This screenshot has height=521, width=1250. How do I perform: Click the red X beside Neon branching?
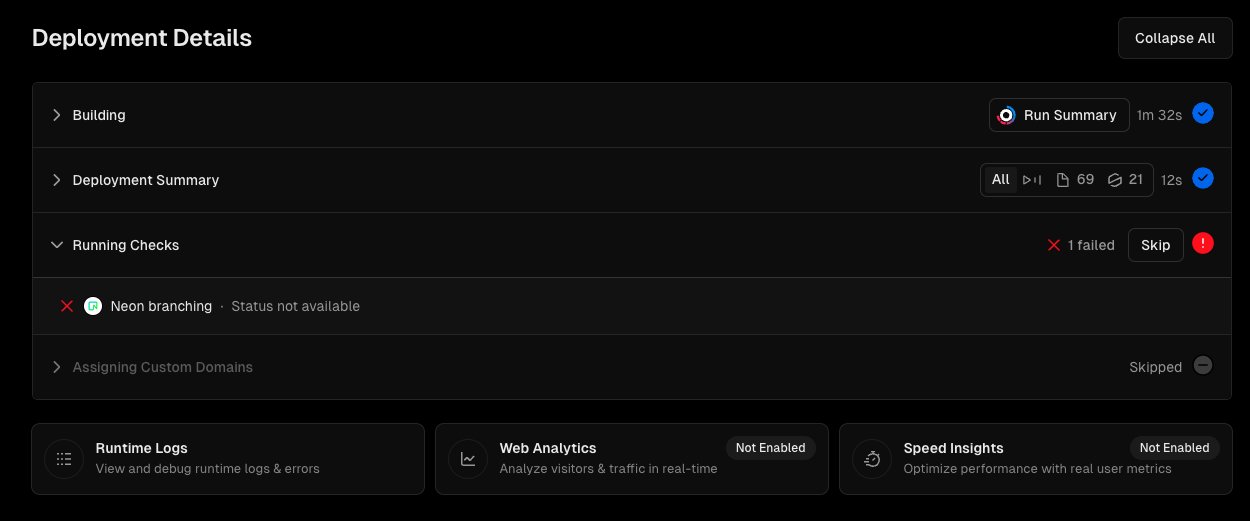point(67,306)
